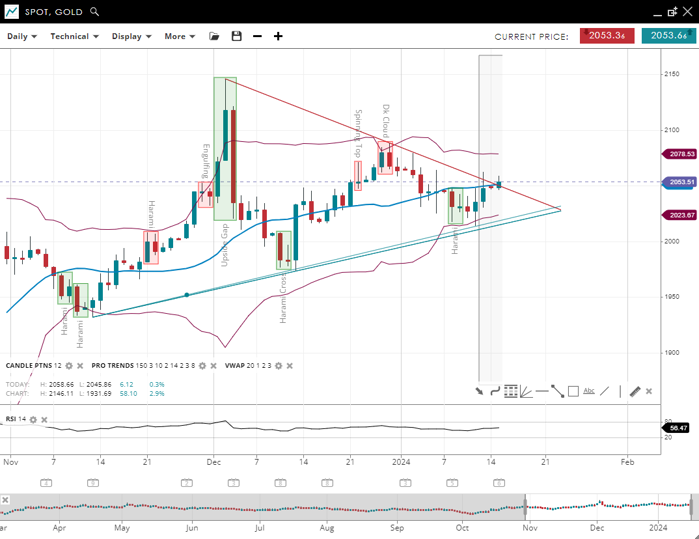Image resolution: width=699 pixels, height=539 pixels.
Task: Click the red sell price 2053.3 button
Action: [x=607, y=36]
